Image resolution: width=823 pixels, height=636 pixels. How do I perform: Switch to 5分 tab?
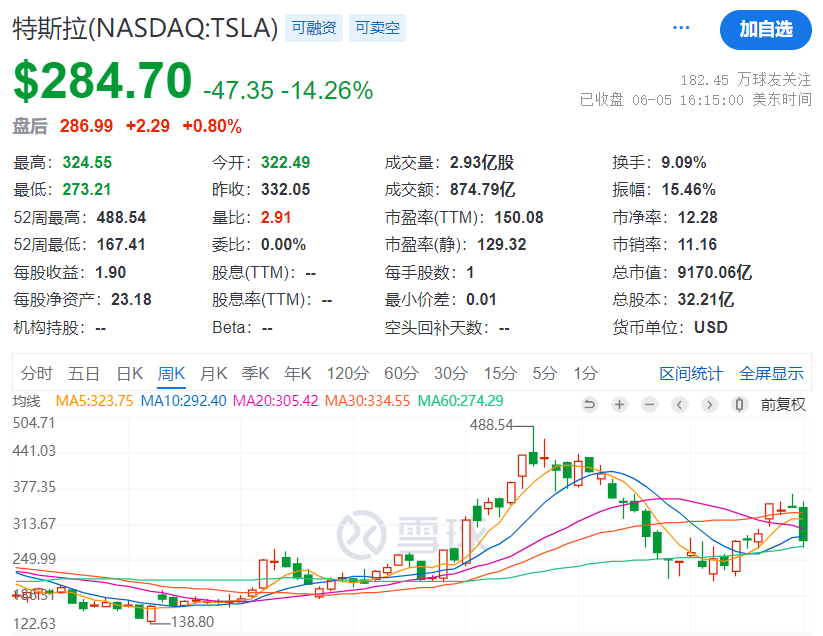pos(545,374)
